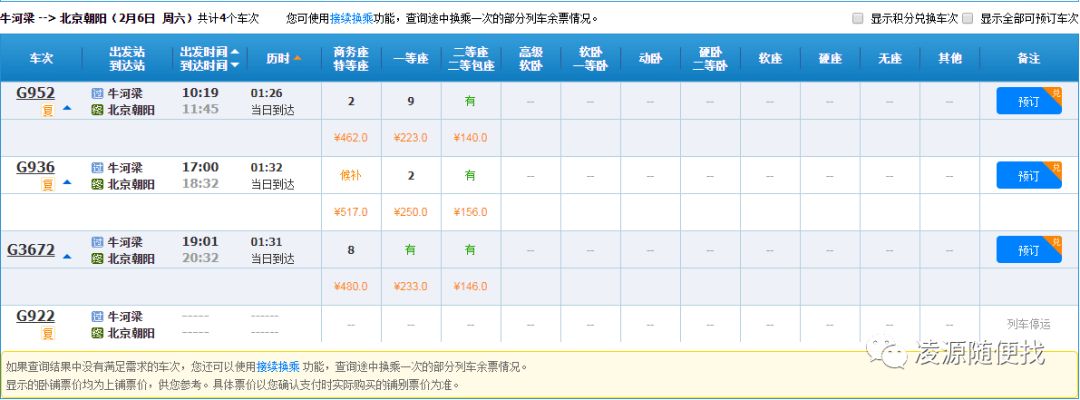Click price ¥250.0 under G936
This screenshot has width=1080, height=400.
(x=411, y=212)
